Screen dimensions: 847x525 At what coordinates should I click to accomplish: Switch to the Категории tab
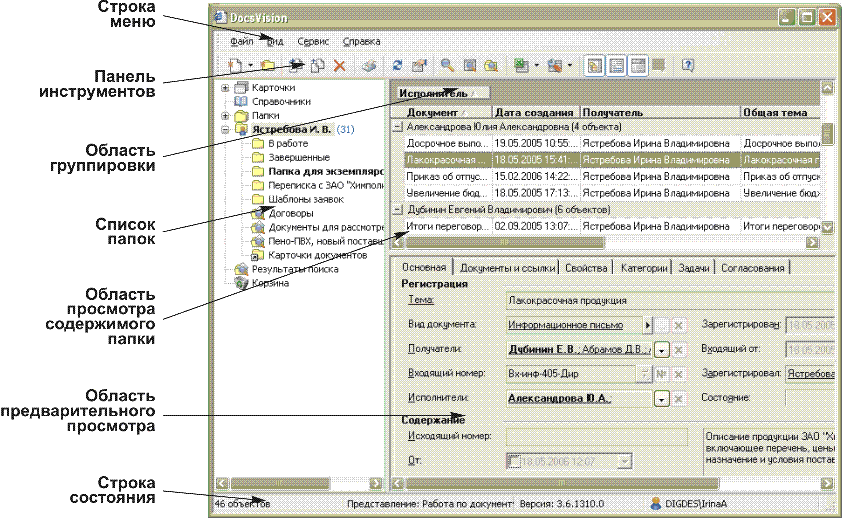click(x=644, y=268)
